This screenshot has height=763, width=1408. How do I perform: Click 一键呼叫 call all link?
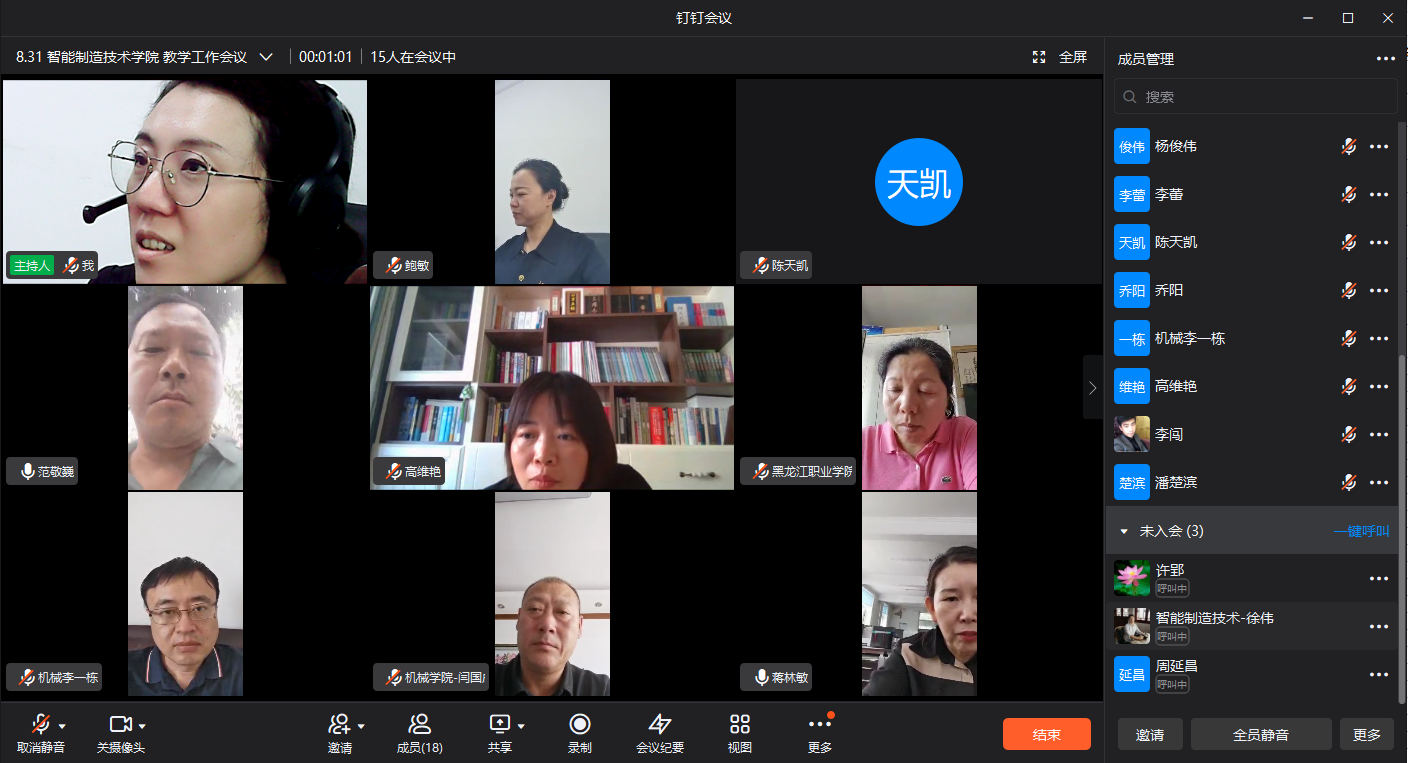pyautogui.click(x=1361, y=531)
